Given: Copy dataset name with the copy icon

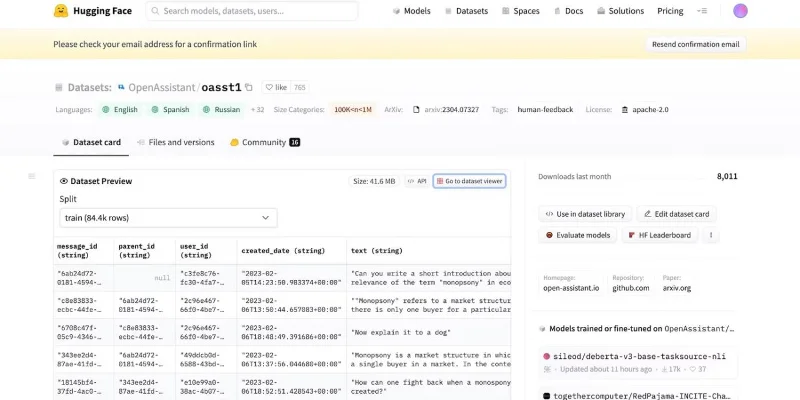Looking at the screenshot, I should (248, 87).
